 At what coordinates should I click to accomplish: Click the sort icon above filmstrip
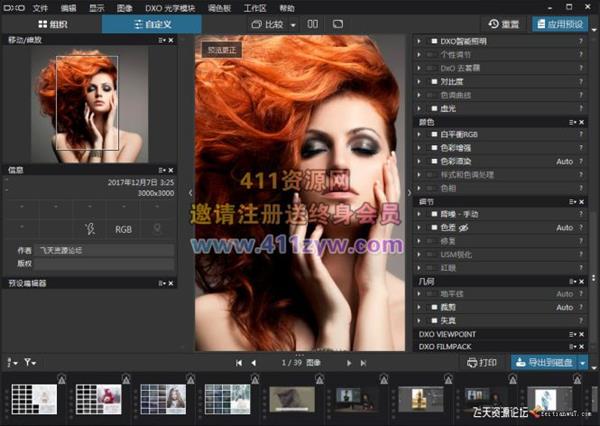(11, 362)
